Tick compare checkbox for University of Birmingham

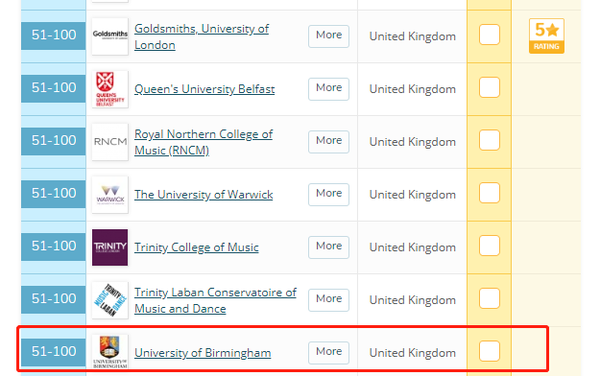pyautogui.click(x=489, y=351)
